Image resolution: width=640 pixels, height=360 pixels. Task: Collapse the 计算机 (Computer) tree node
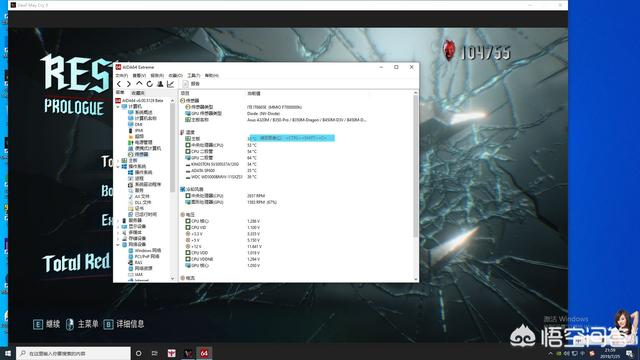(x=119, y=106)
